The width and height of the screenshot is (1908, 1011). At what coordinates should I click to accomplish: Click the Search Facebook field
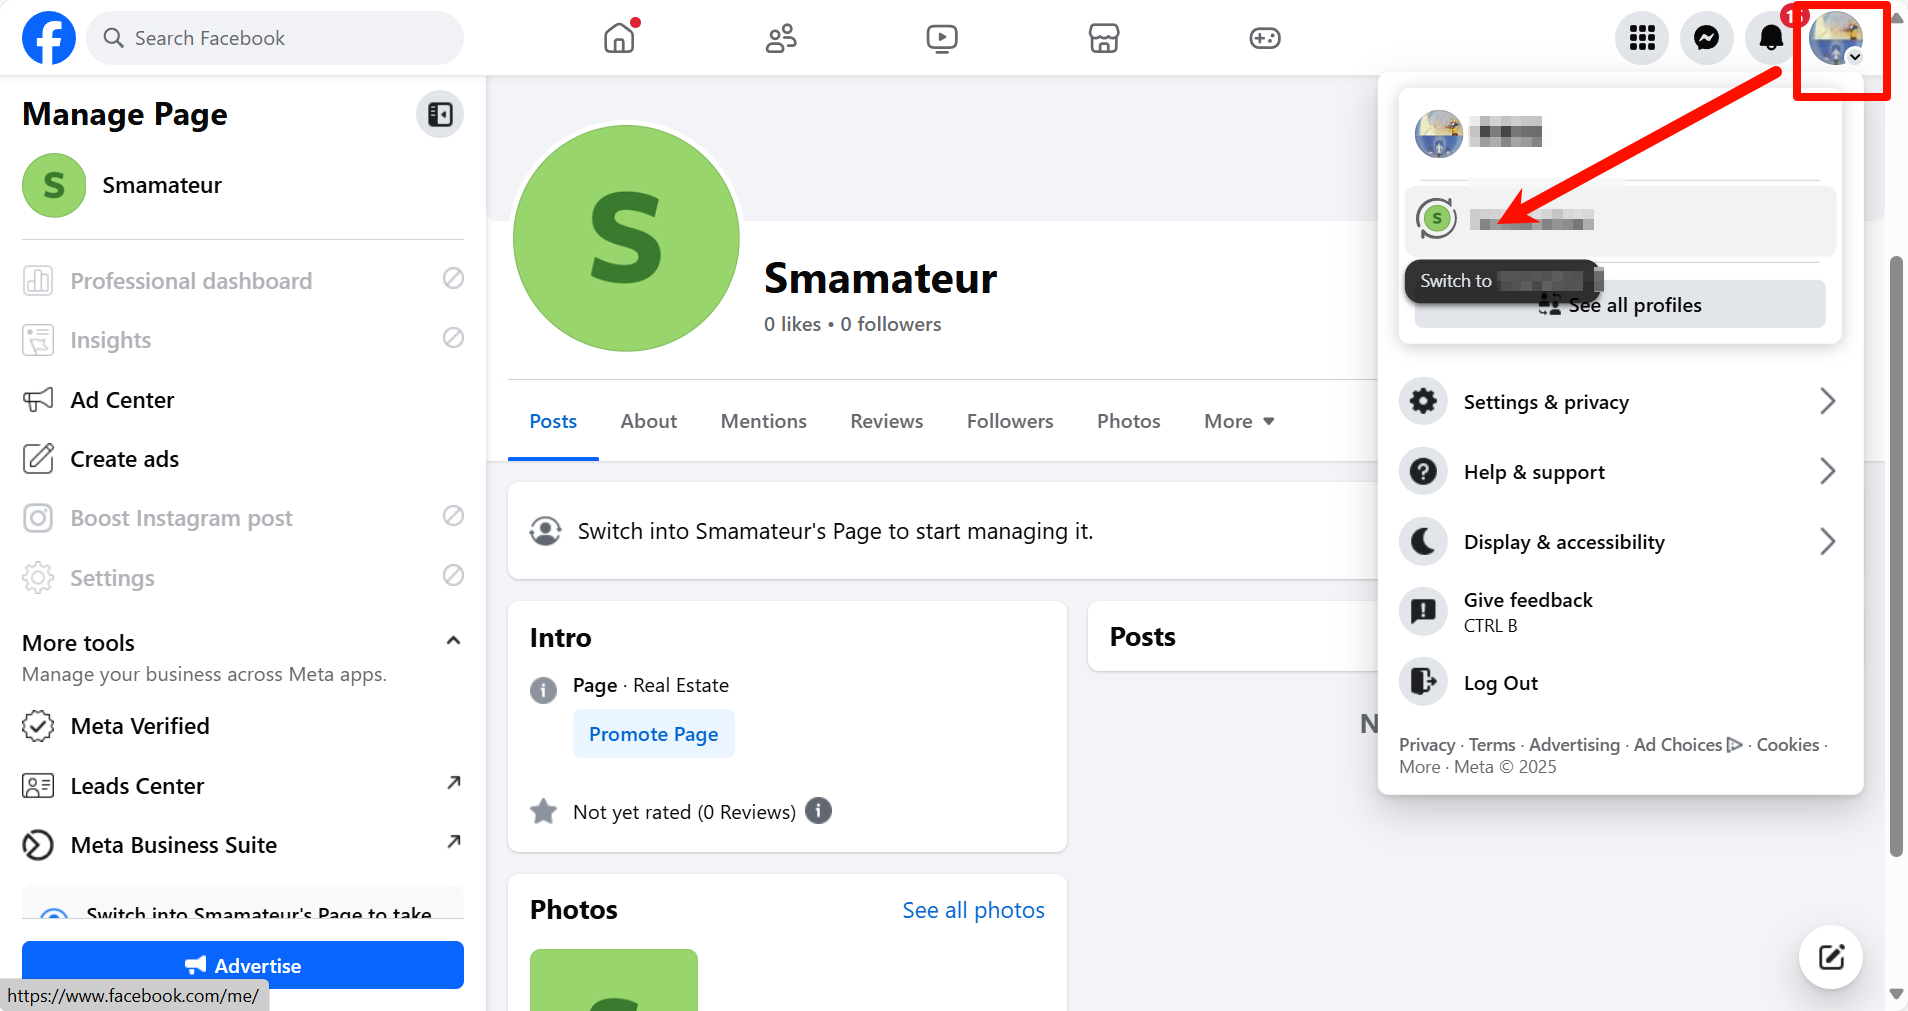click(275, 38)
